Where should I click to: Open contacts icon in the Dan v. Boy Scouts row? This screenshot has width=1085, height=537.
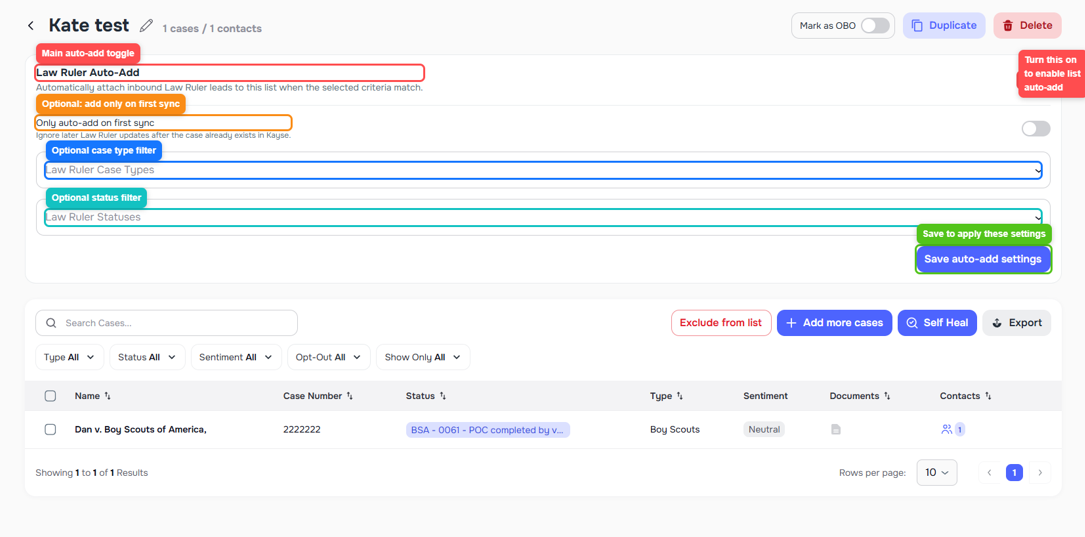(947, 430)
